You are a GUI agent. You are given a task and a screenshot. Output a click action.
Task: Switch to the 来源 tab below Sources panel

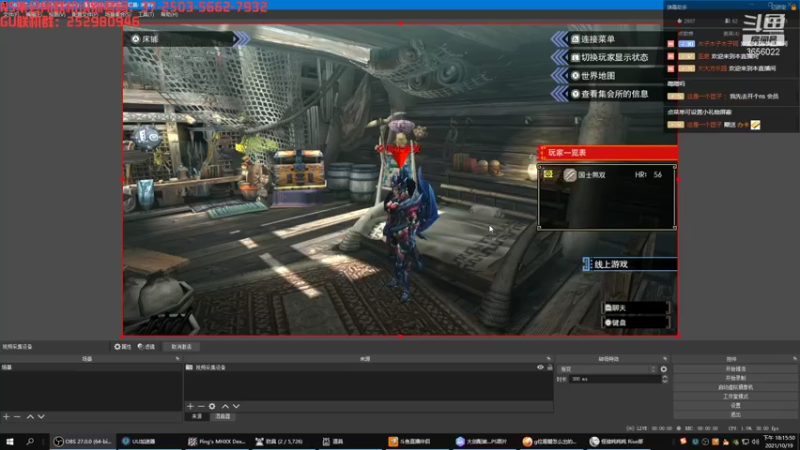[x=196, y=416]
